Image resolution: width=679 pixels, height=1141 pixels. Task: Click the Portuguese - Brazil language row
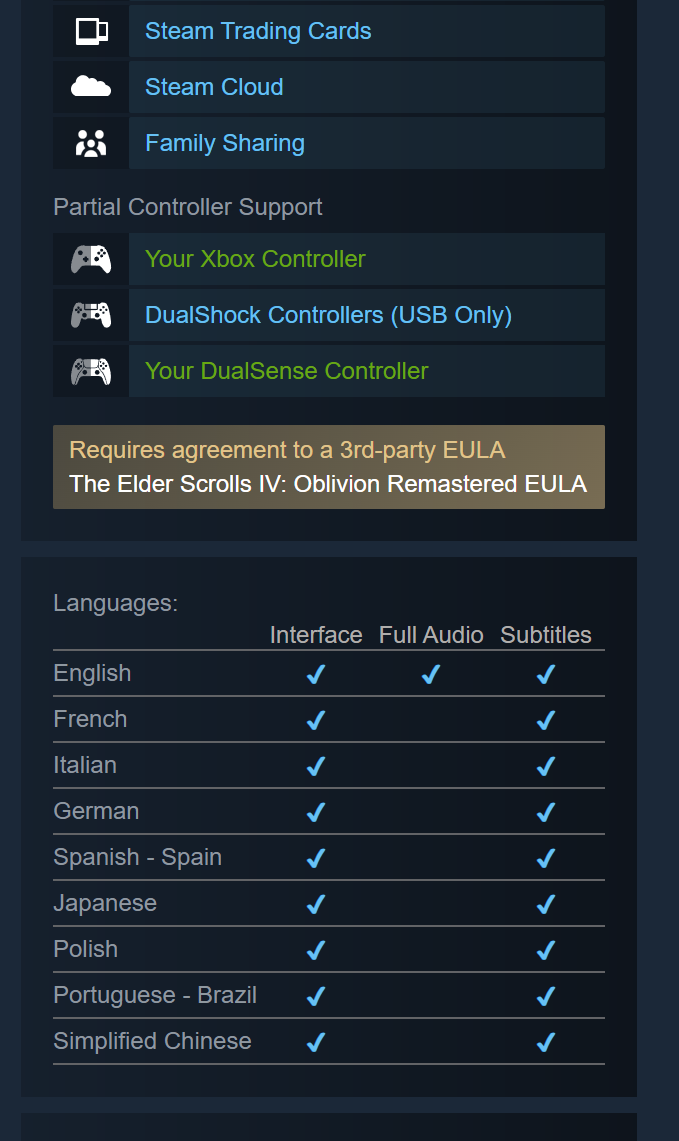pyautogui.click(x=155, y=995)
